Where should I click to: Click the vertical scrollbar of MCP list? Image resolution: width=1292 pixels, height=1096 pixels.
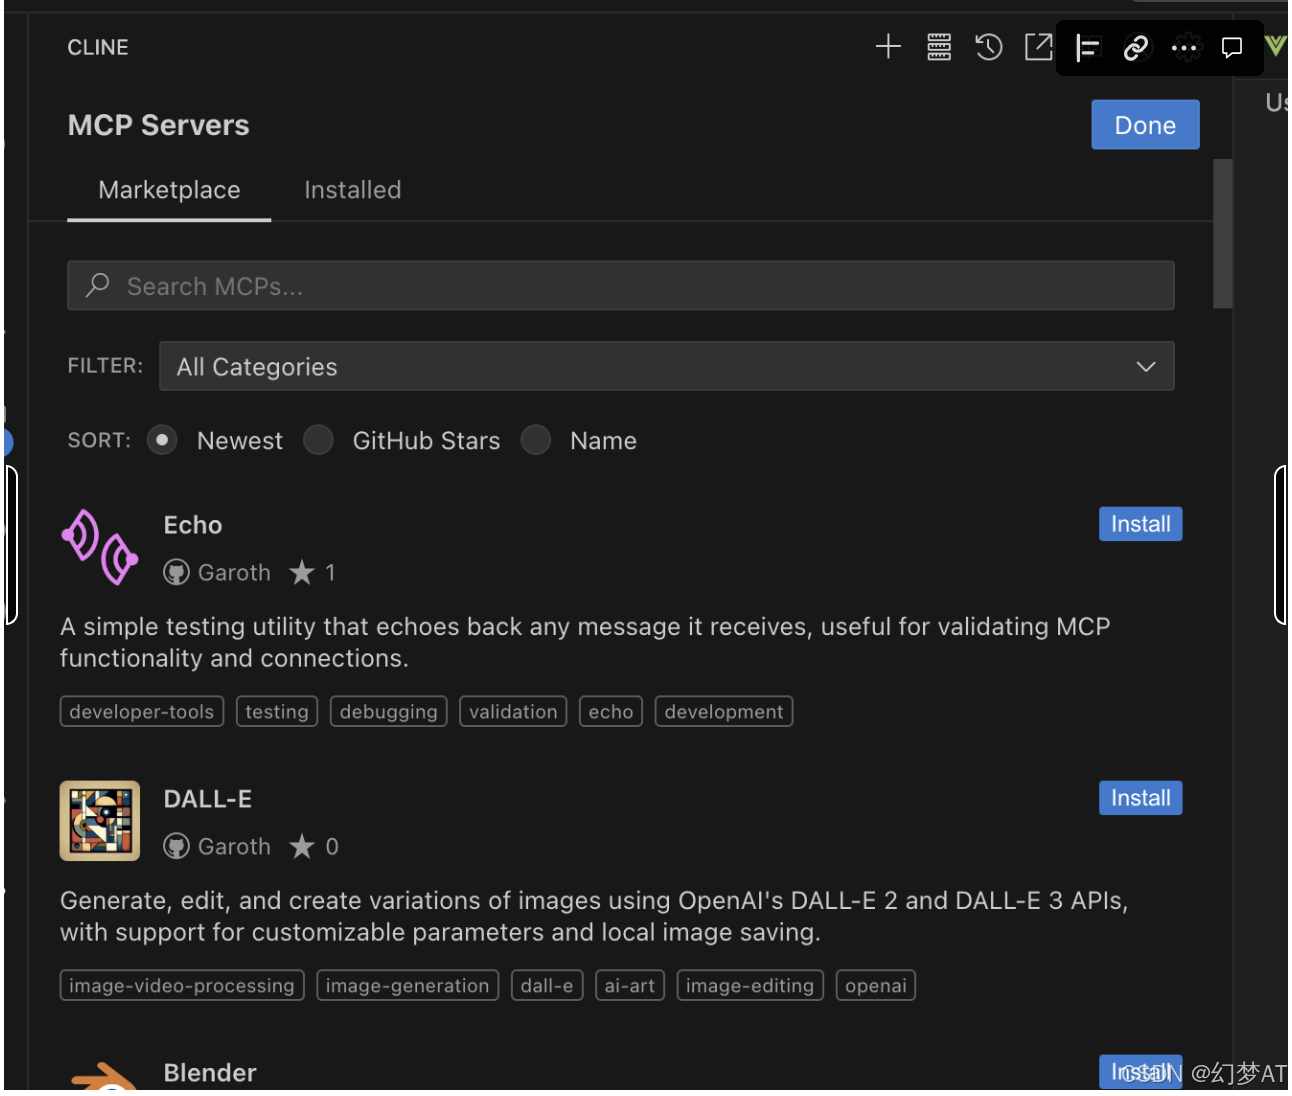1222,233
